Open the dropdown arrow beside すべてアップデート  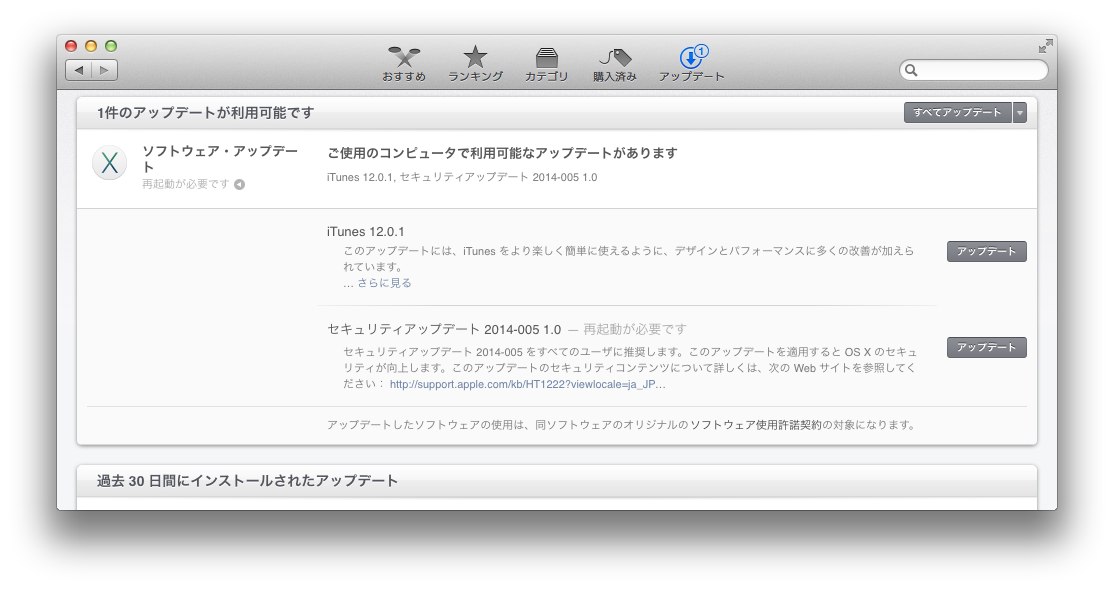tap(1020, 112)
